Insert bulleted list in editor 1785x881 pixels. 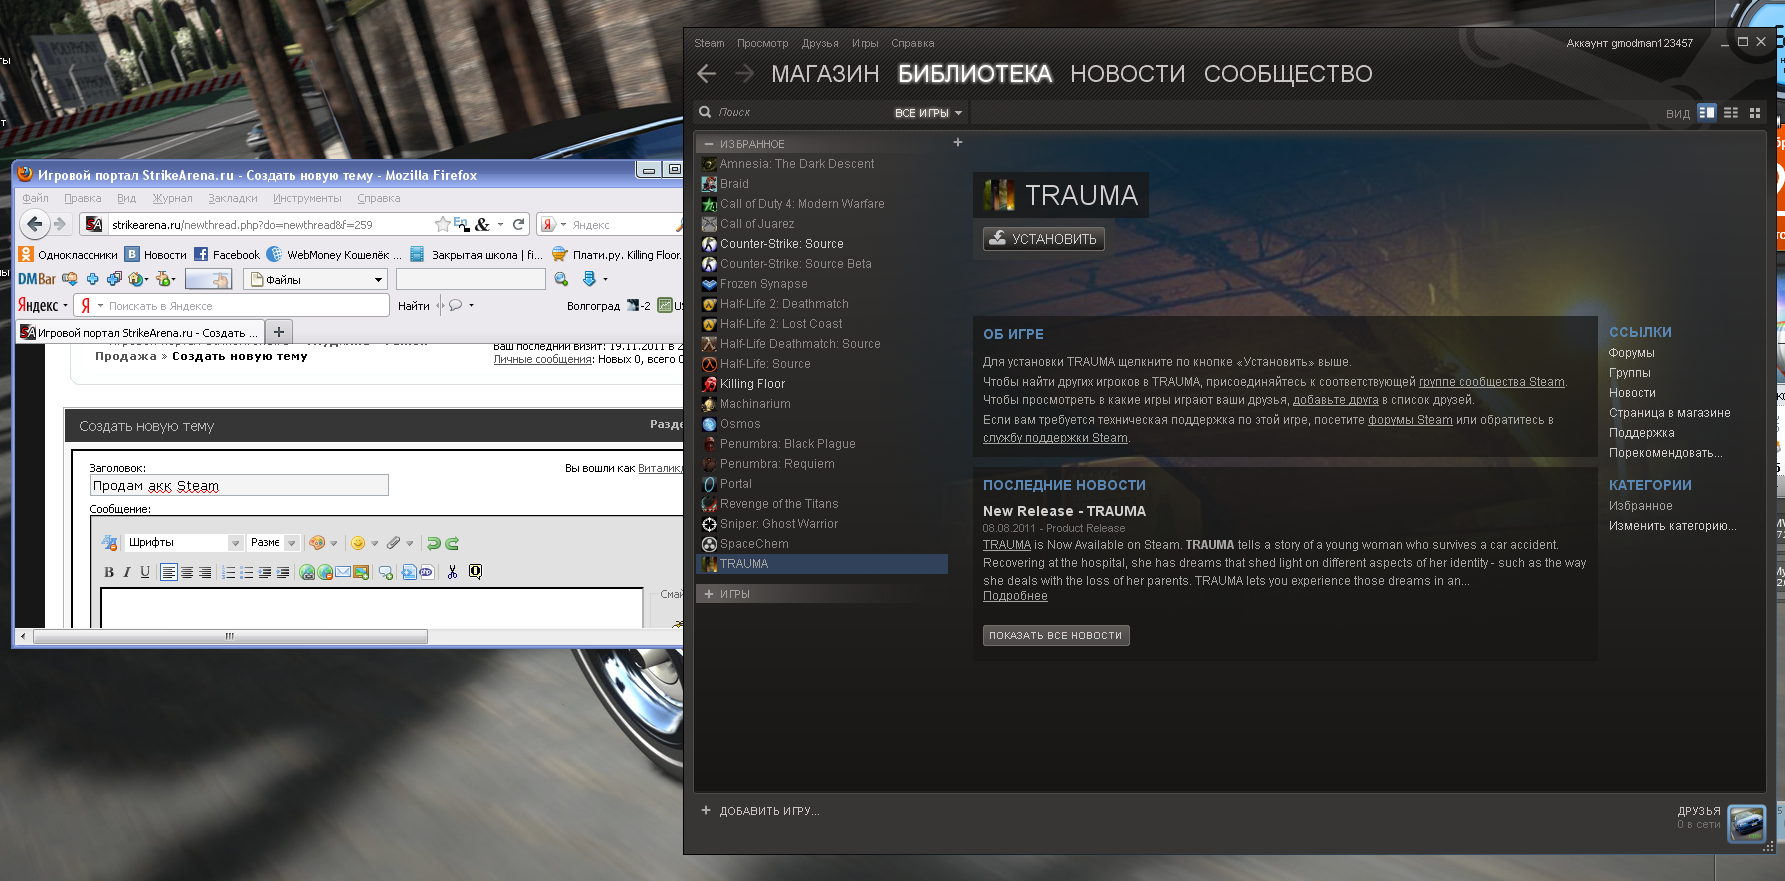pos(246,572)
